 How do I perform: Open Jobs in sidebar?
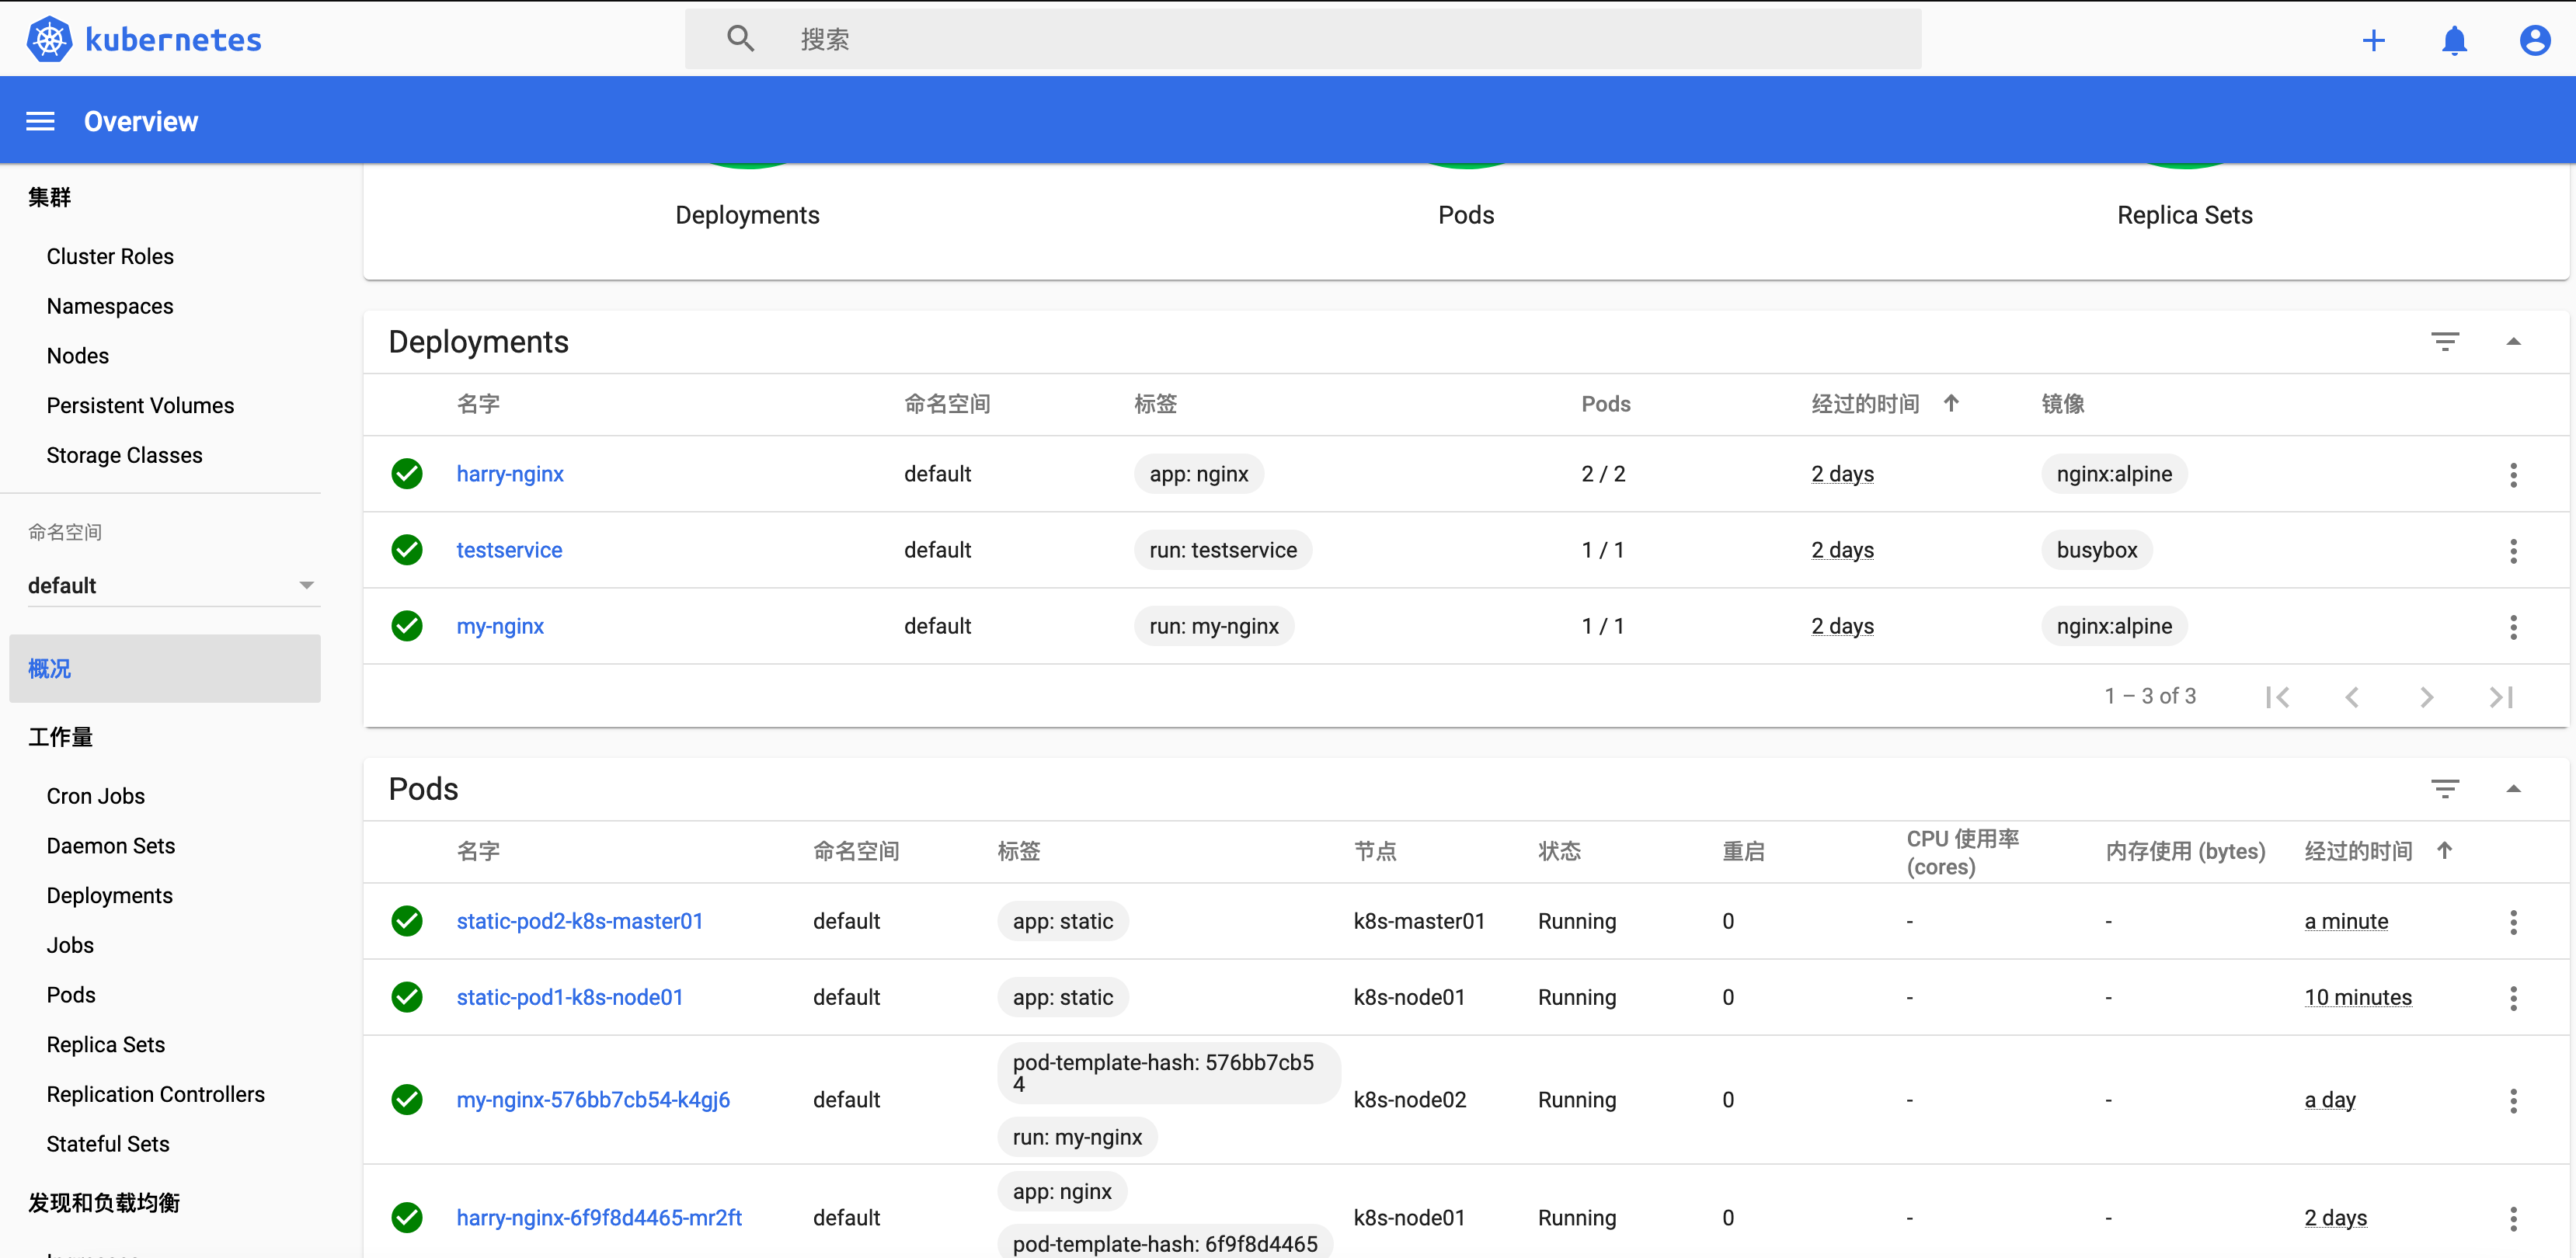(x=70, y=945)
